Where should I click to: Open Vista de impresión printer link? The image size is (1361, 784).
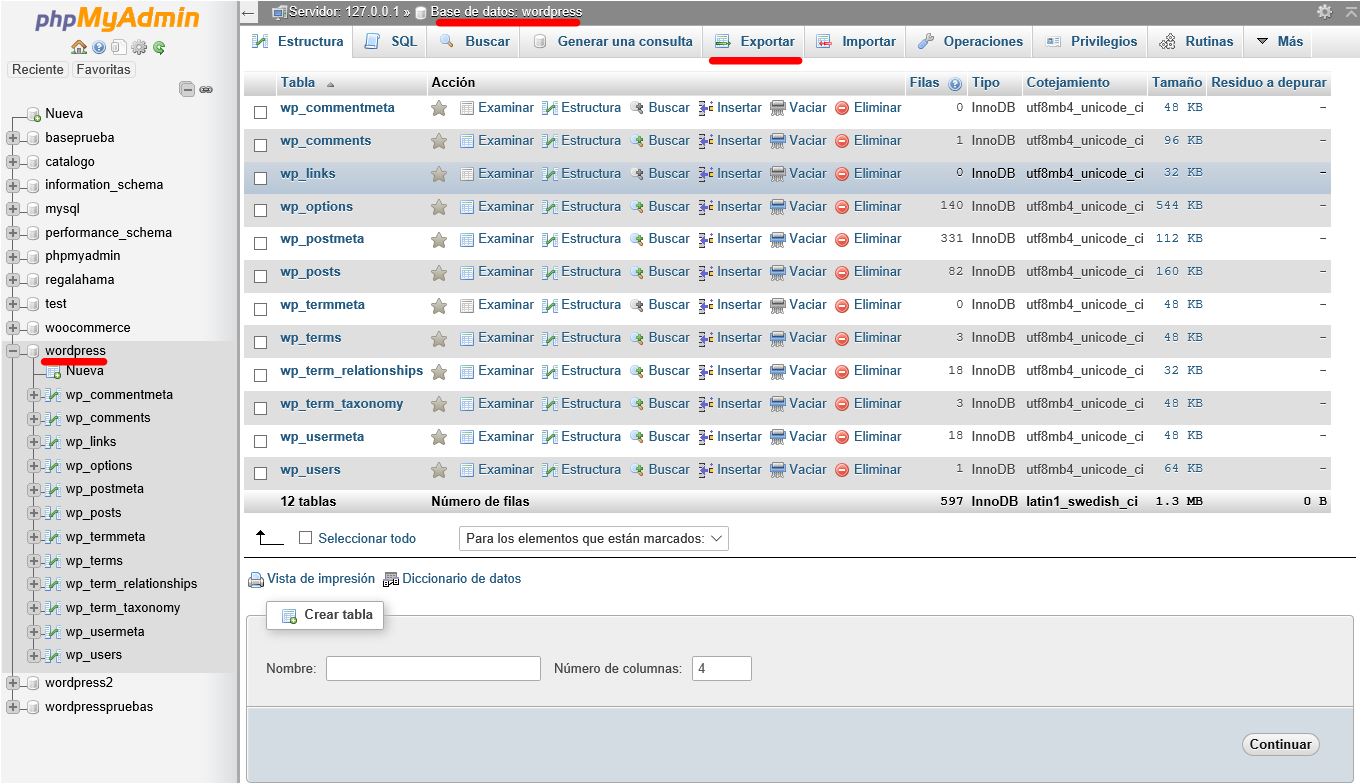(311, 579)
